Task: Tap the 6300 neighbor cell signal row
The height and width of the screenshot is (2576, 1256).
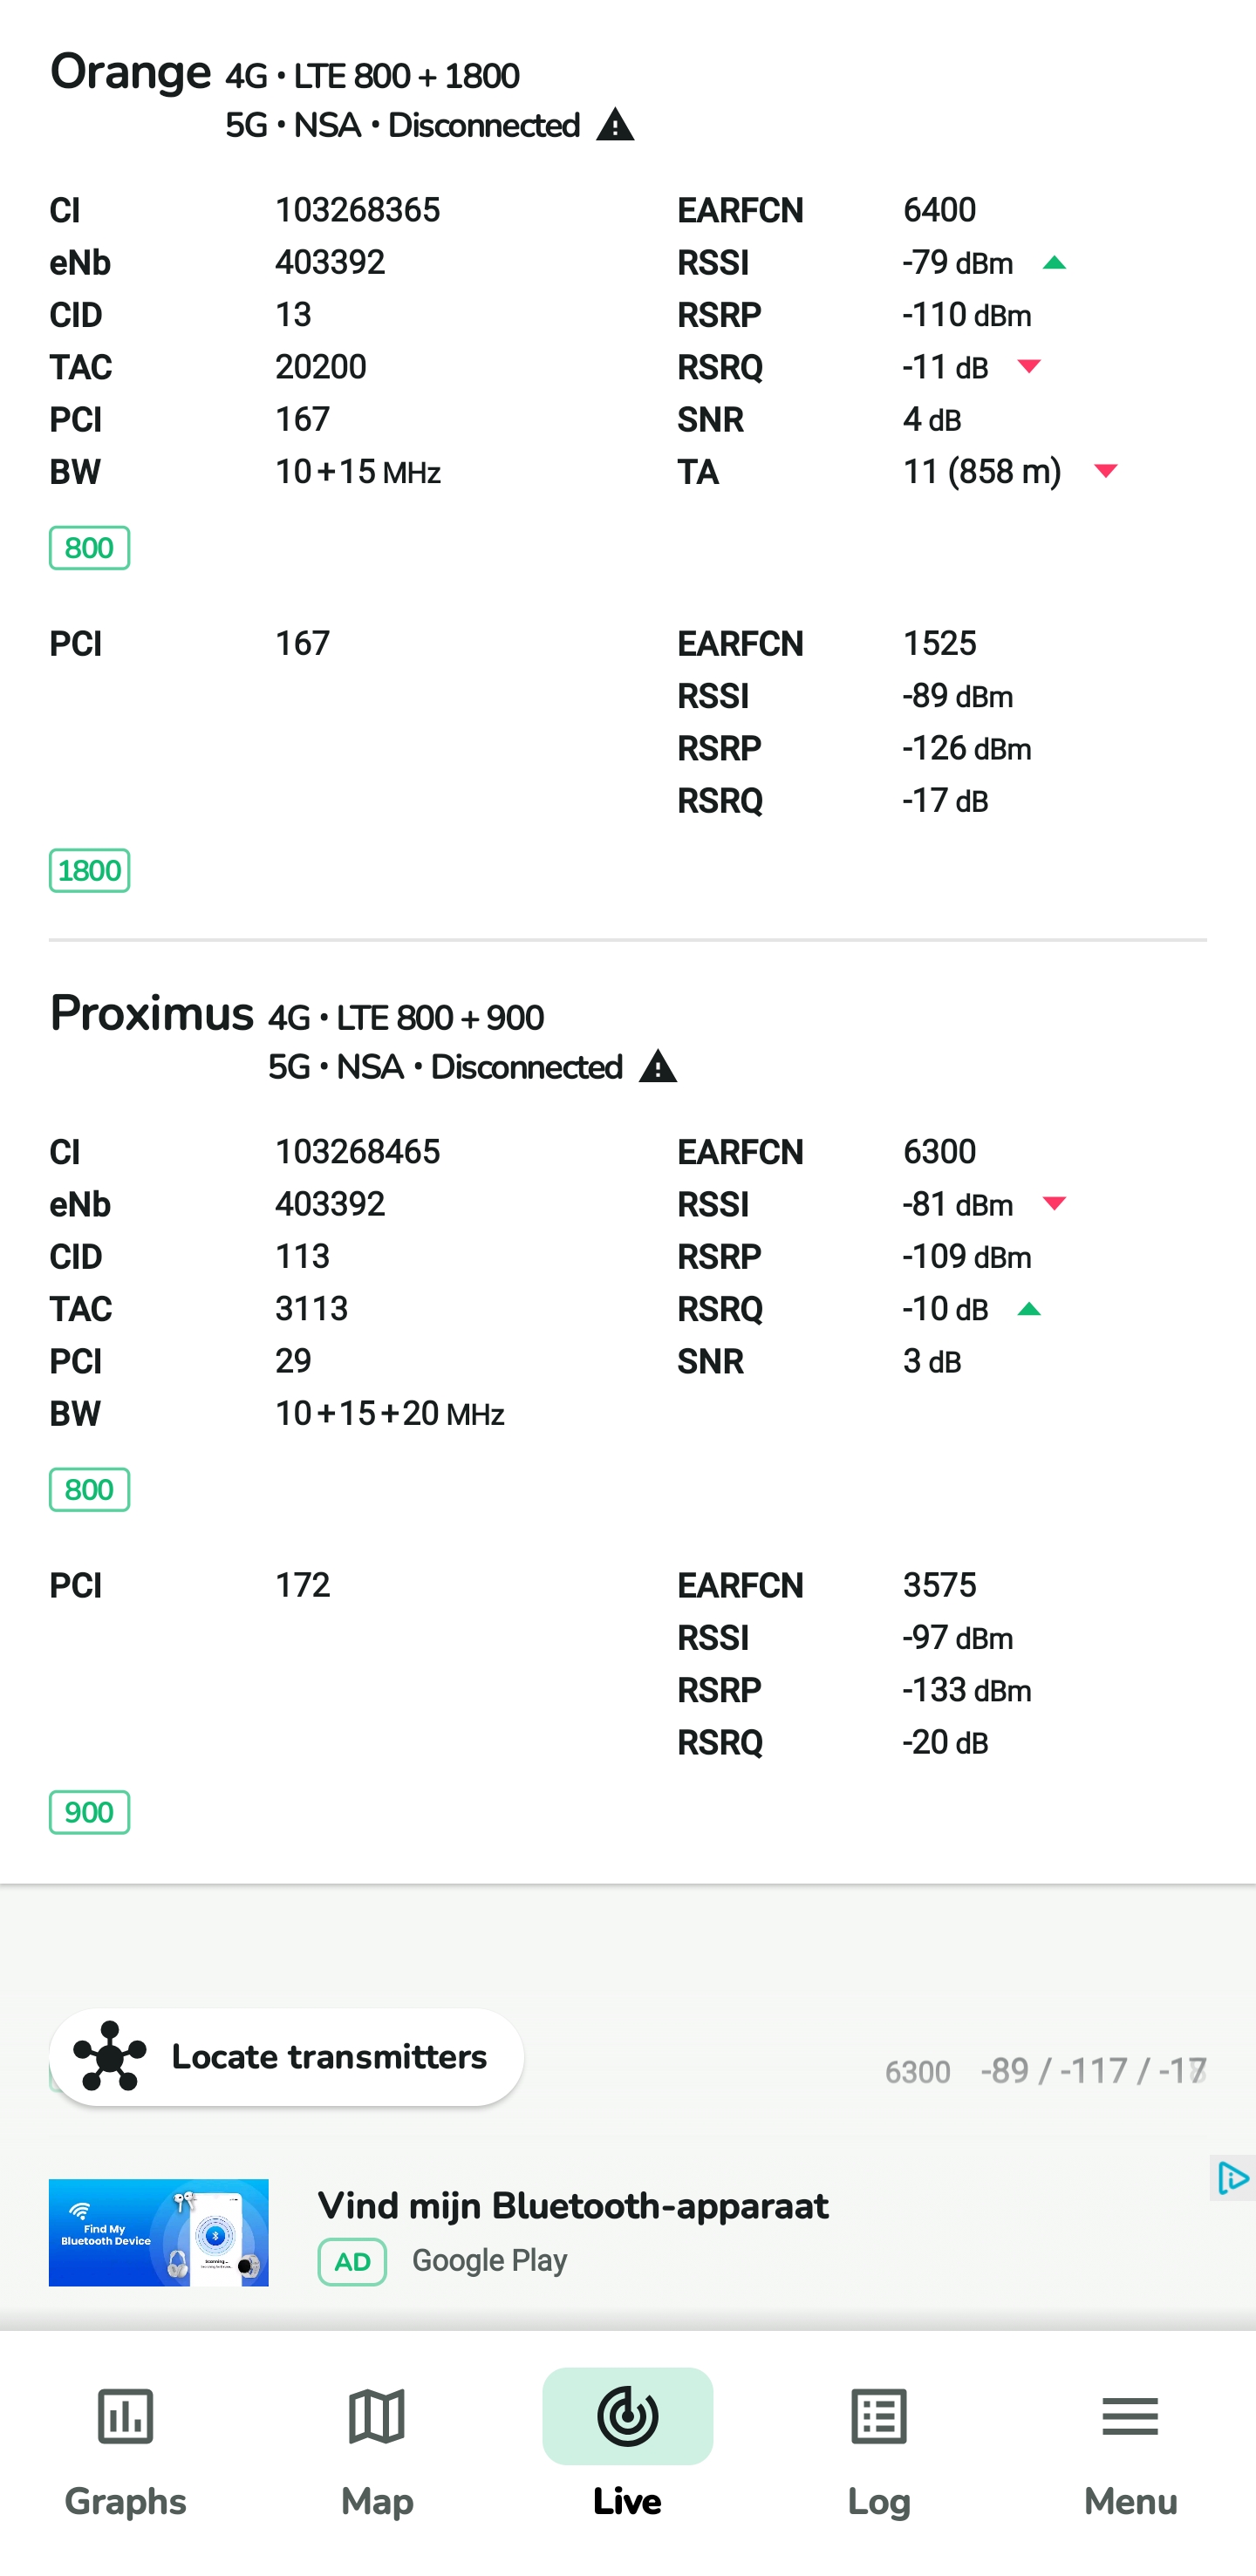Action: point(1044,2071)
